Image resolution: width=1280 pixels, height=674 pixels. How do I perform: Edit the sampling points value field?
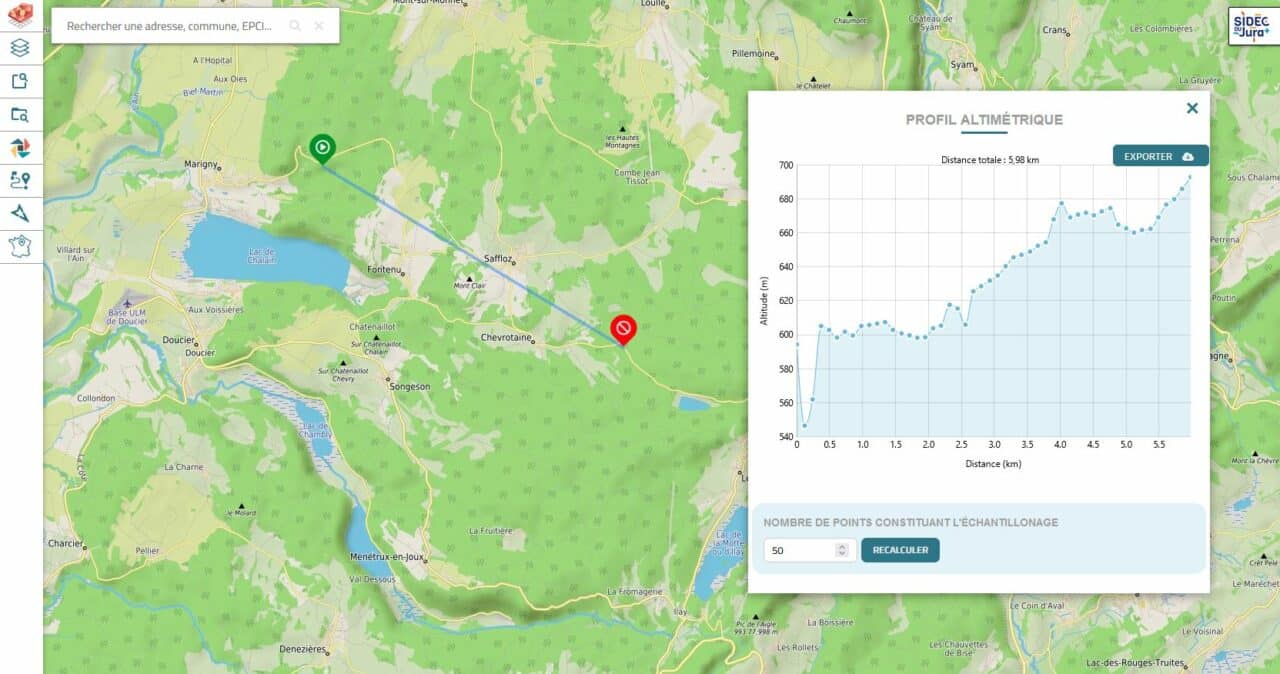(x=800, y=549)
